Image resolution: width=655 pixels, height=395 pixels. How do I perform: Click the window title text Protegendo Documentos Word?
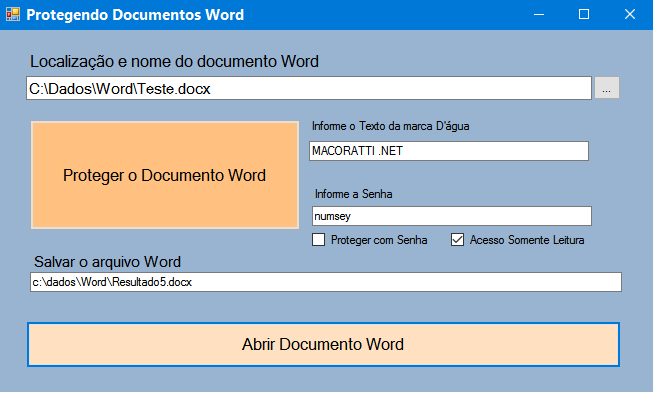pos(135,15)
